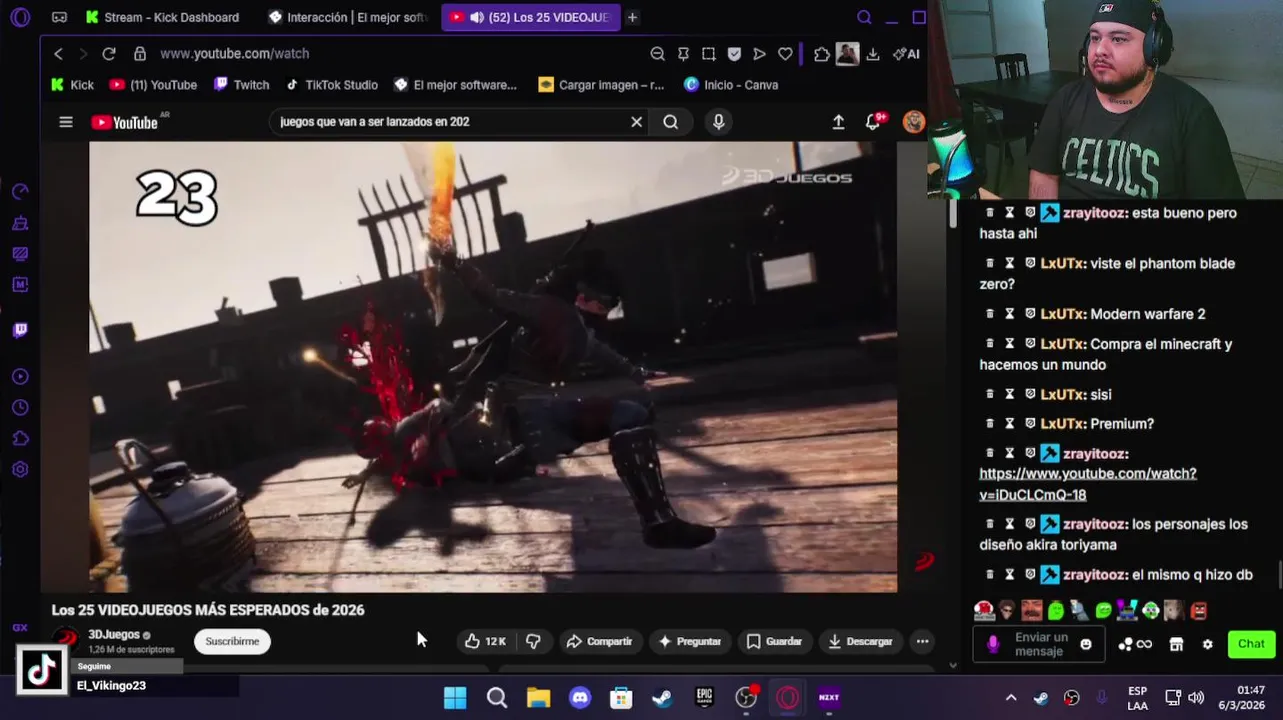
Task: Open File Explorer from the taskbar
Action: pos(538,698)
